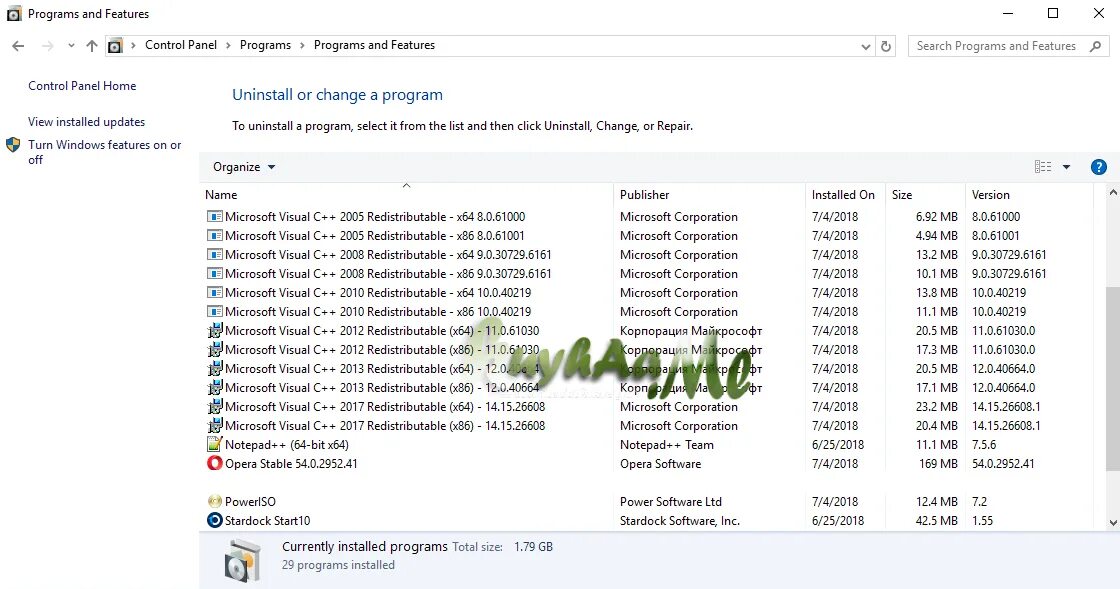
Task: Click Power Software Ltd publisher cell
Action: 671,502
